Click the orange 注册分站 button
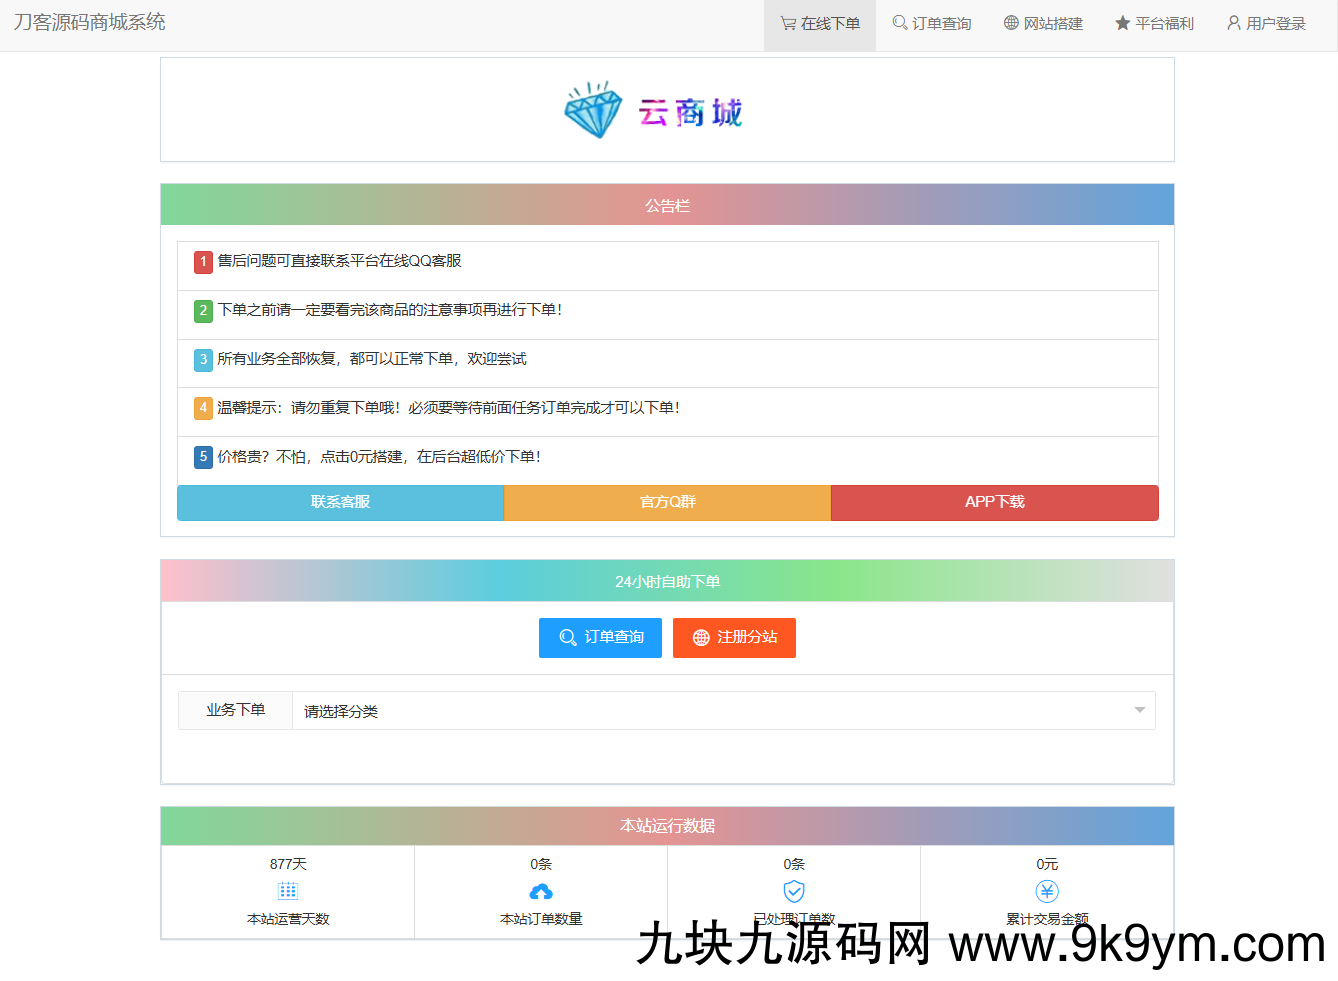The height and width of the screenshot is (981, 1338). 734,638
